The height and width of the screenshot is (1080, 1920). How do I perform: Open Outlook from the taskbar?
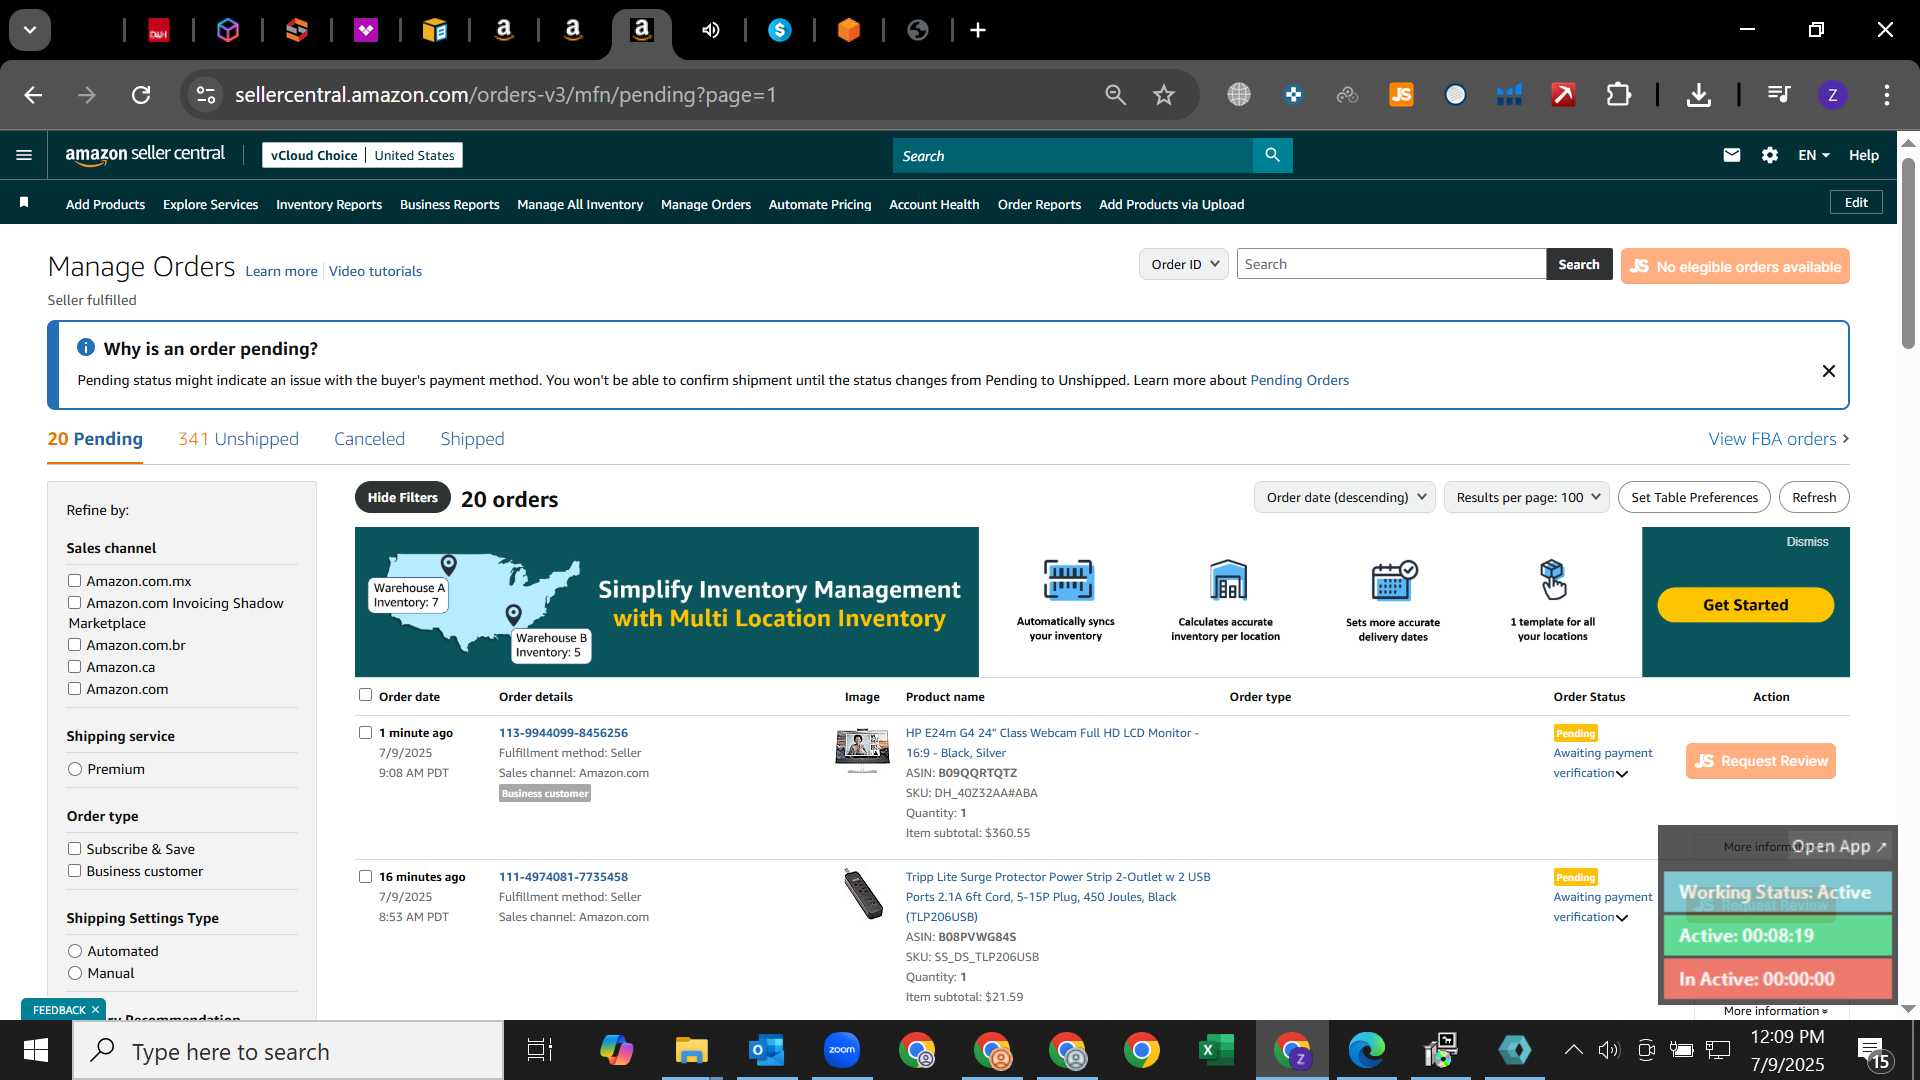tap(767, 1050)
